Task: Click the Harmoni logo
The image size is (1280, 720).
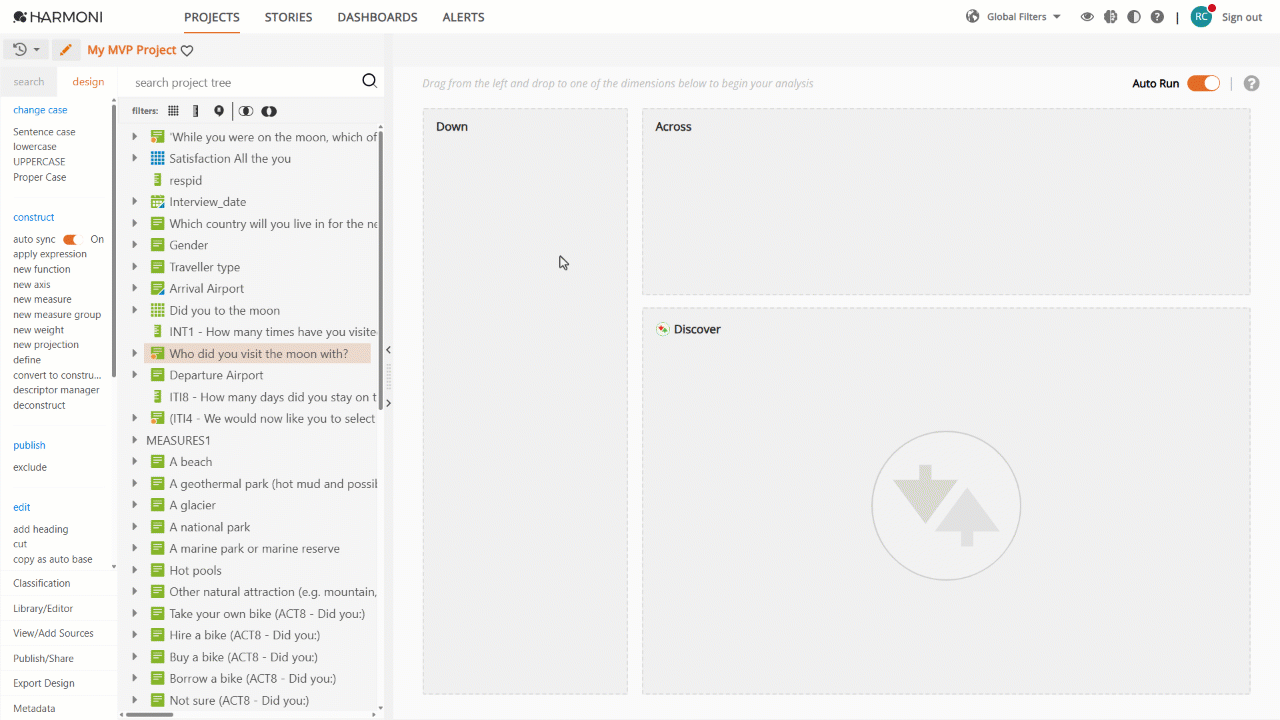Action: click(58, 17)
